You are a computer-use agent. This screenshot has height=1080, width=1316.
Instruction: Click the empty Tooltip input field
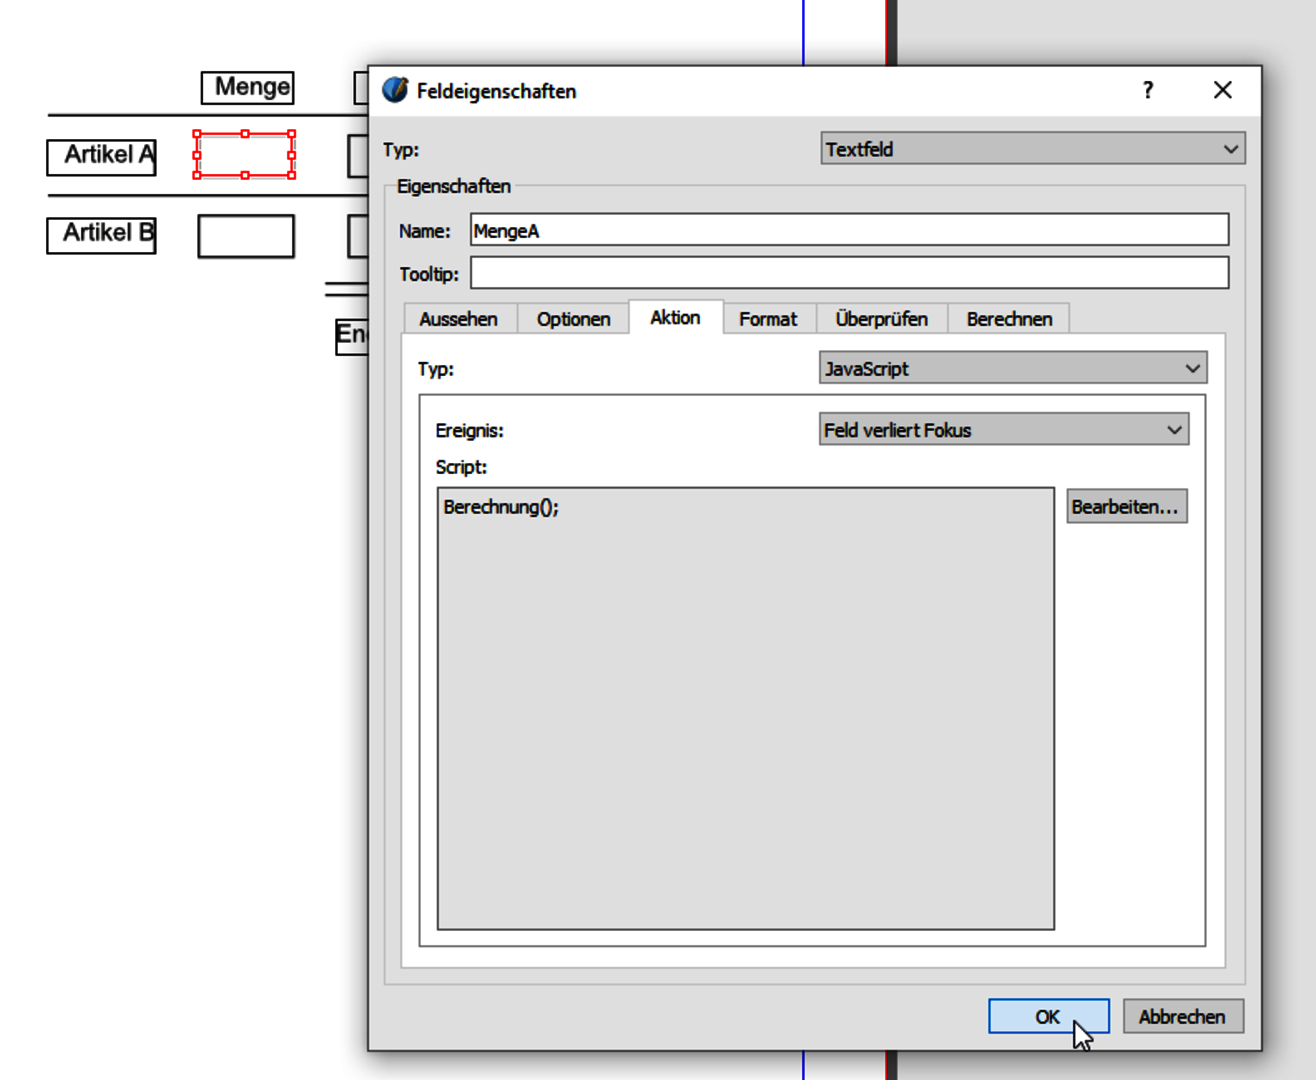848,274
